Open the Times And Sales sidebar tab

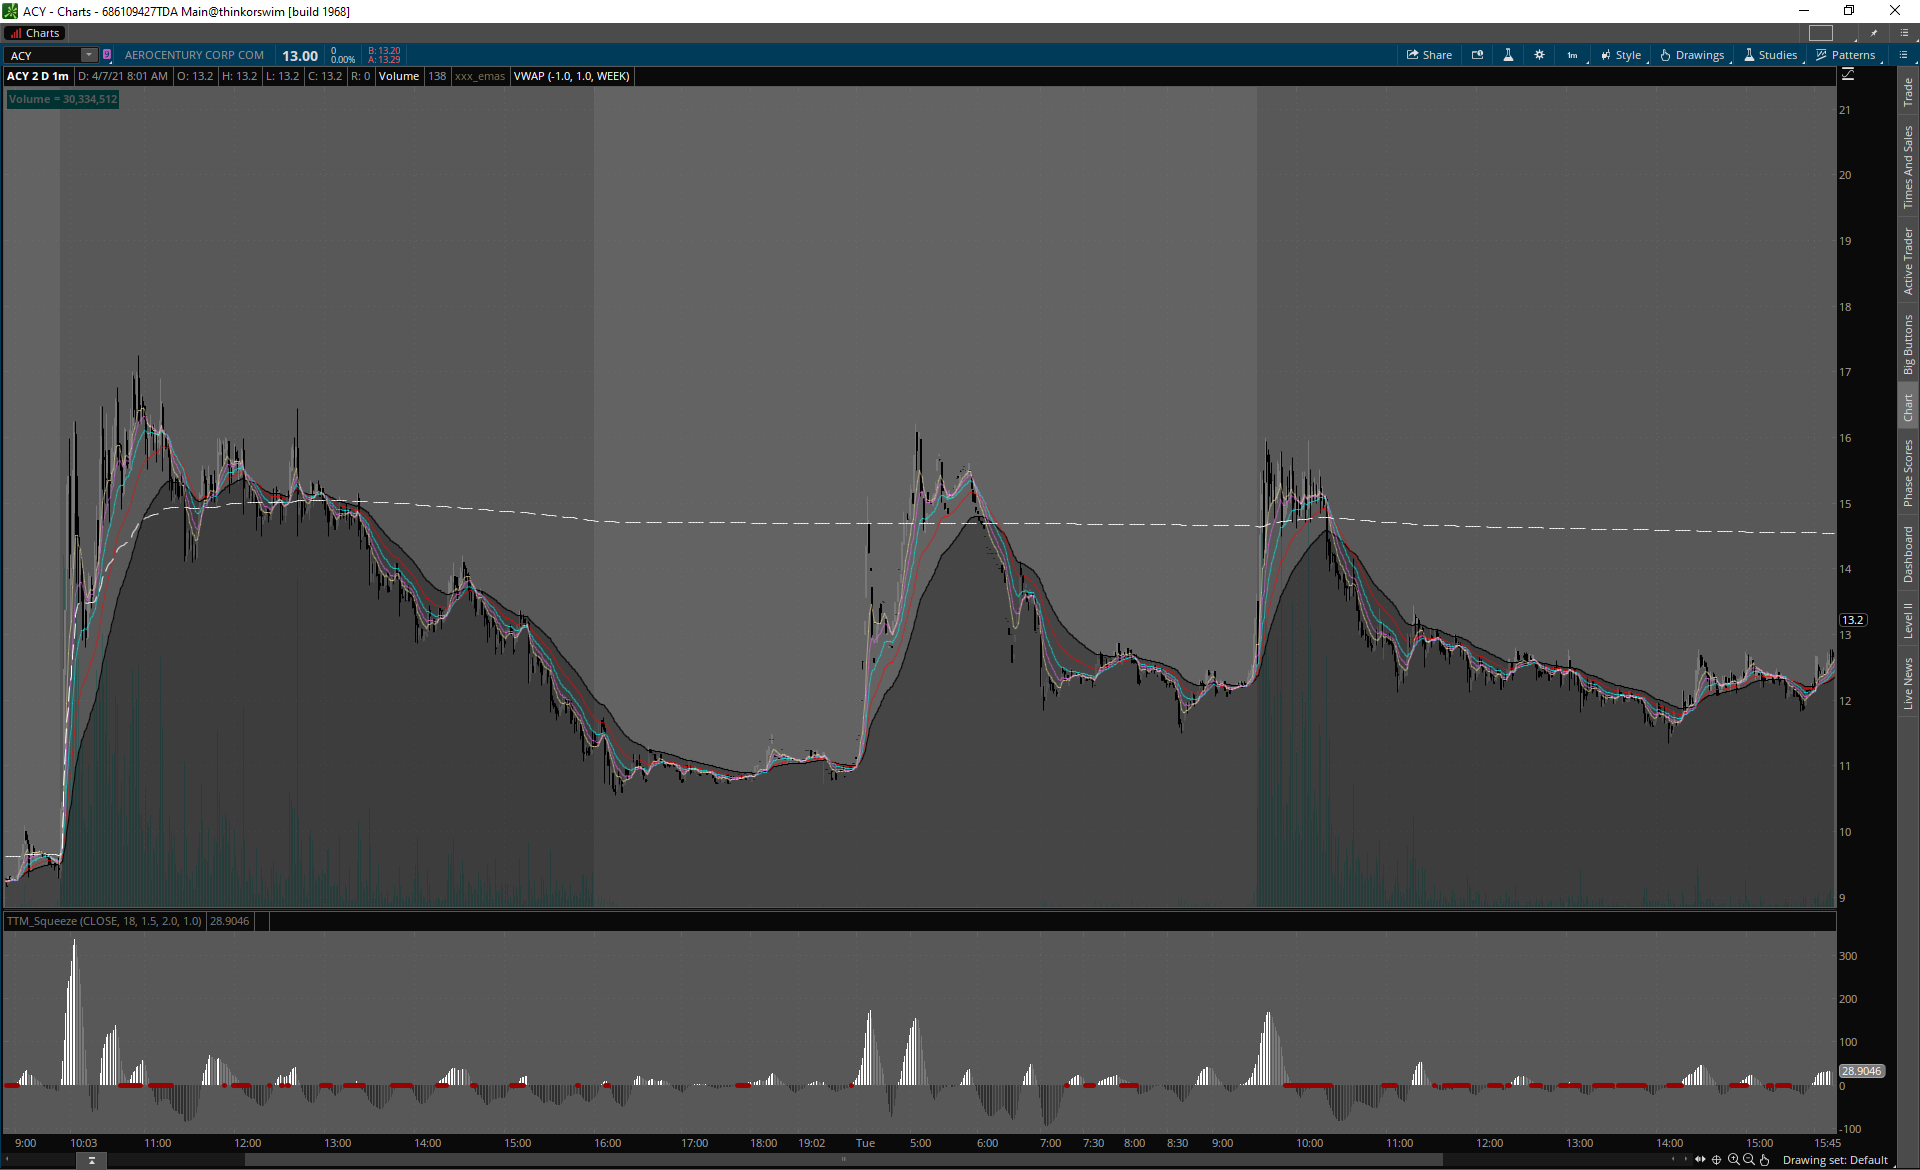(x=1908, y=167)
